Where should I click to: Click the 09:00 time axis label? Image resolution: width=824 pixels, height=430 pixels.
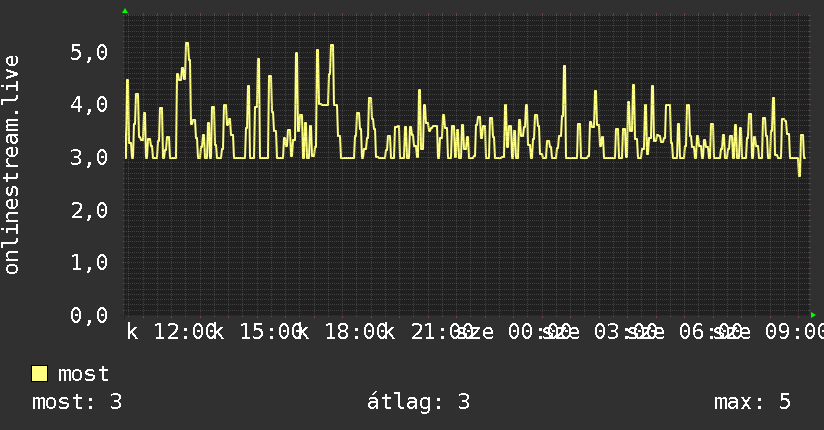coord(795,332)
